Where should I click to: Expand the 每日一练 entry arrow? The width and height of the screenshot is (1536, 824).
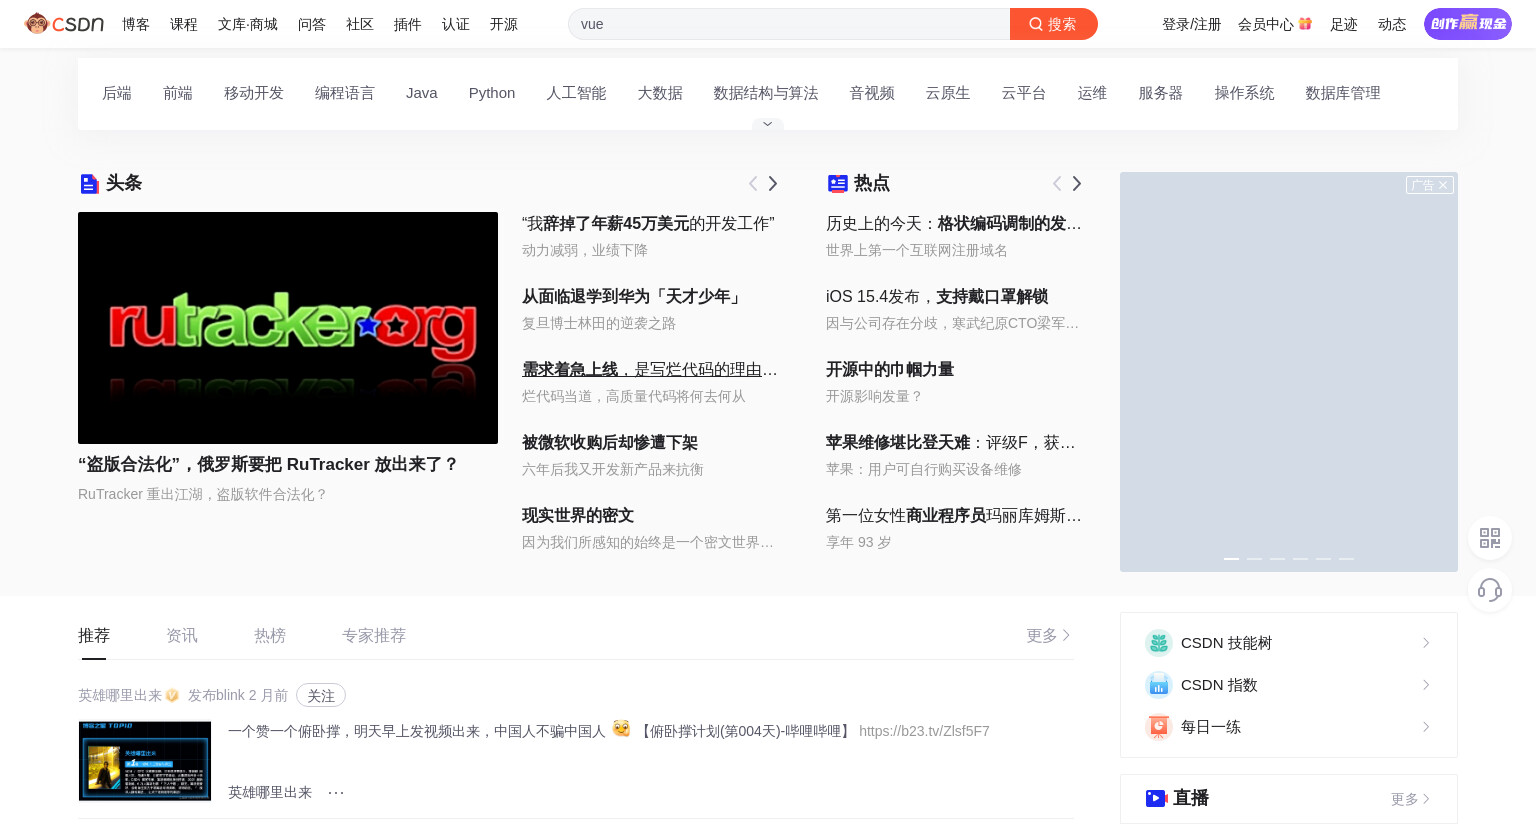pos(1426,727)
